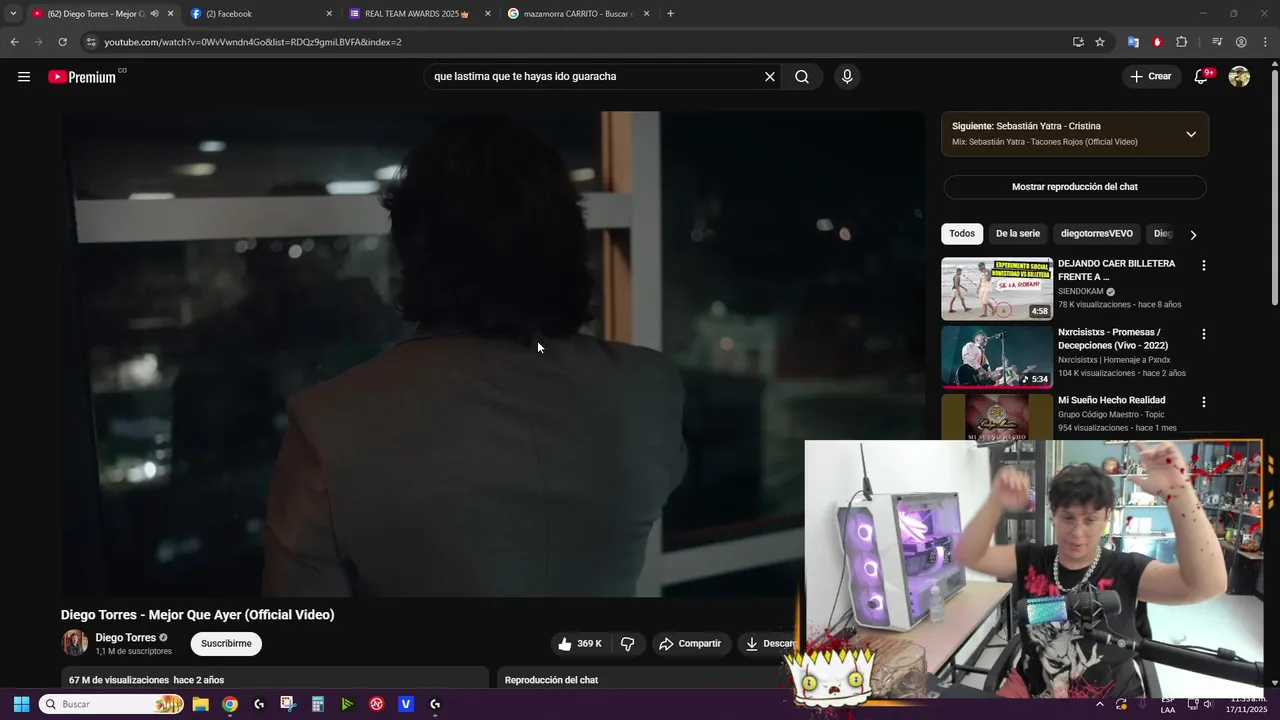The height and width of the screenshot is (720, 1280).
Task: Open options for Mi Sueño Hecho Realidad
Action: pyautogui.click(x=1204, y=402)
